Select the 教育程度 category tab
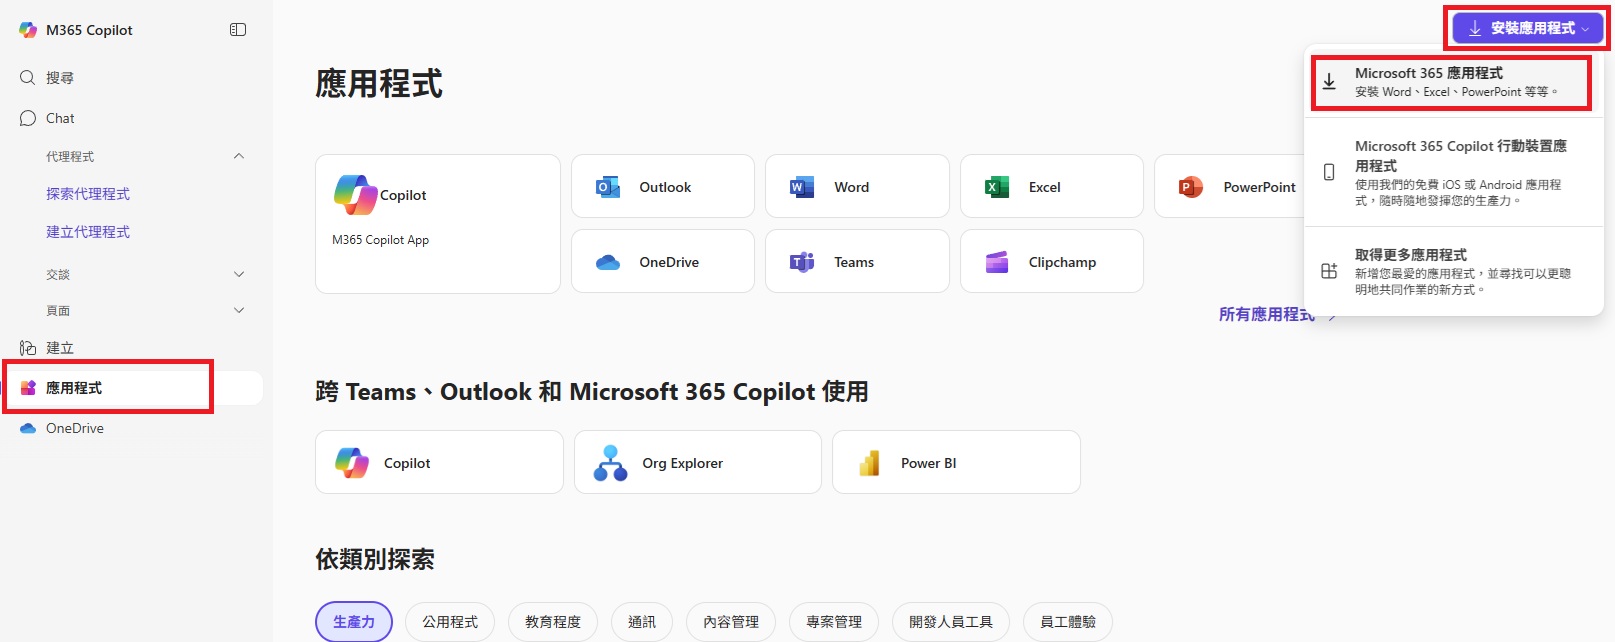 point(553,622)
